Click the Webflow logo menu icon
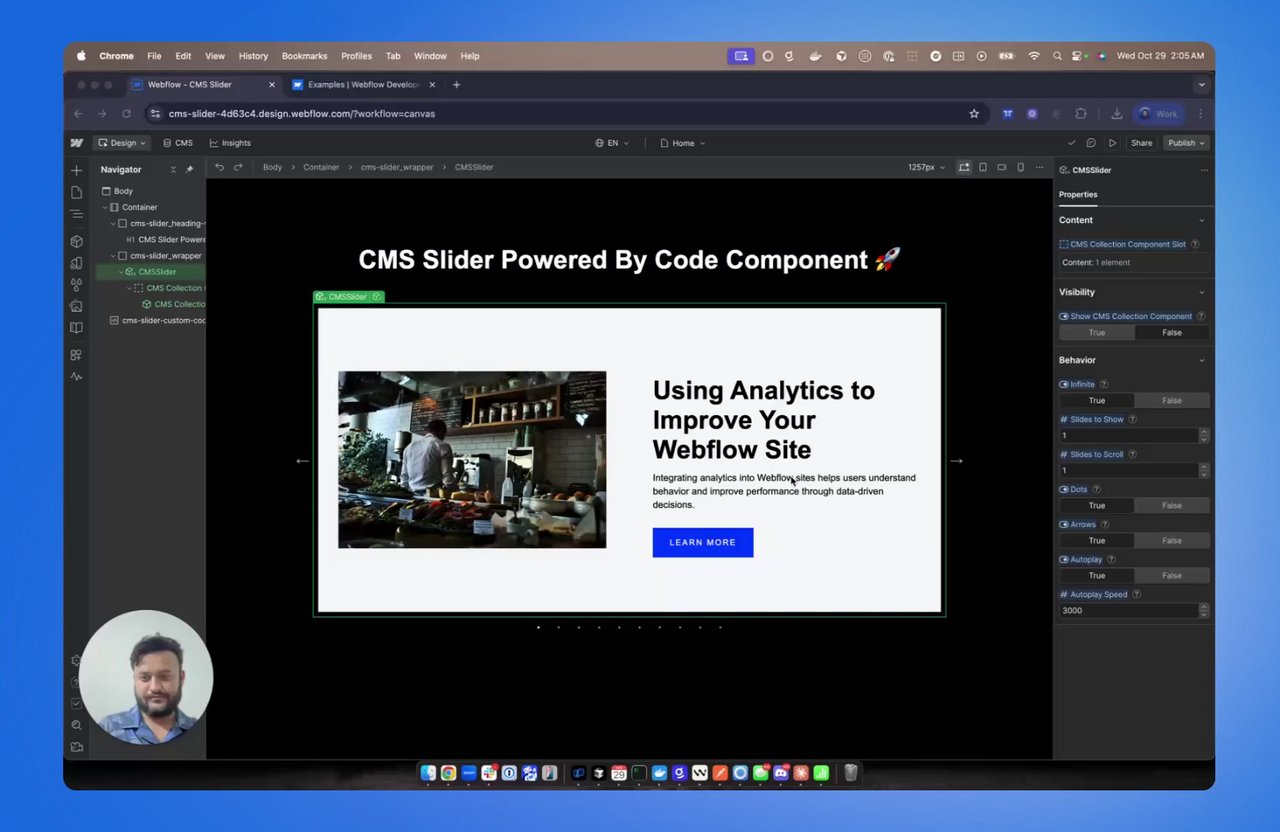This screenshot has height=832, width=1280. 76,143
